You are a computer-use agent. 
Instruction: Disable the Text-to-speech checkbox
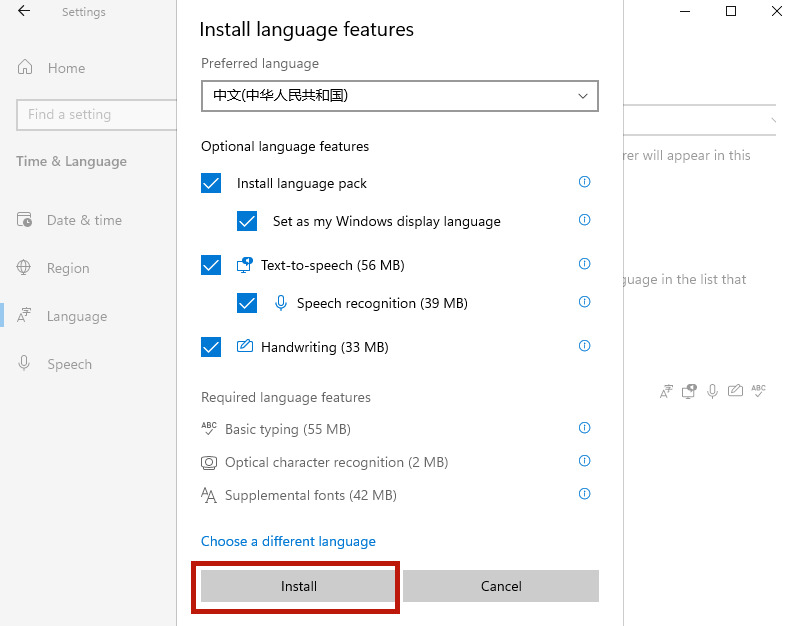click(x=211, y=265)
